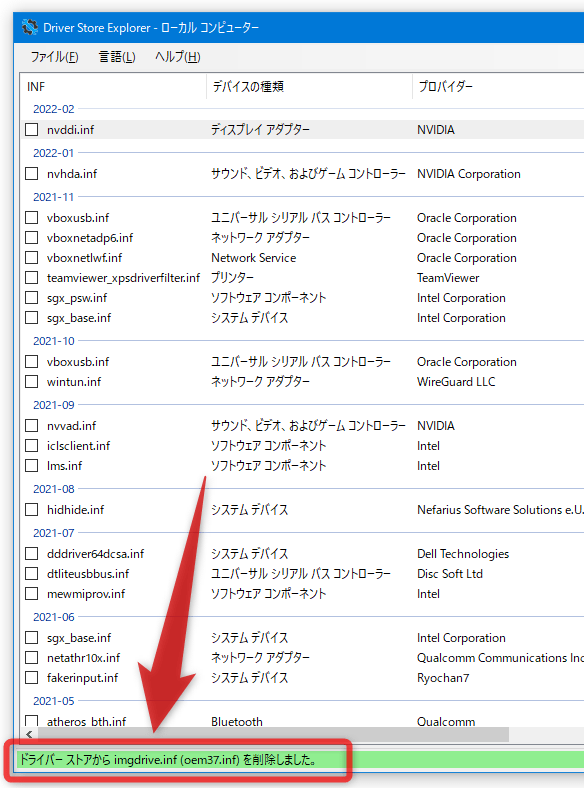This screenshot has height=788, width=584.
Task: Select the Qualcomm Communications Inc provider cell
Action: [500, 658]
